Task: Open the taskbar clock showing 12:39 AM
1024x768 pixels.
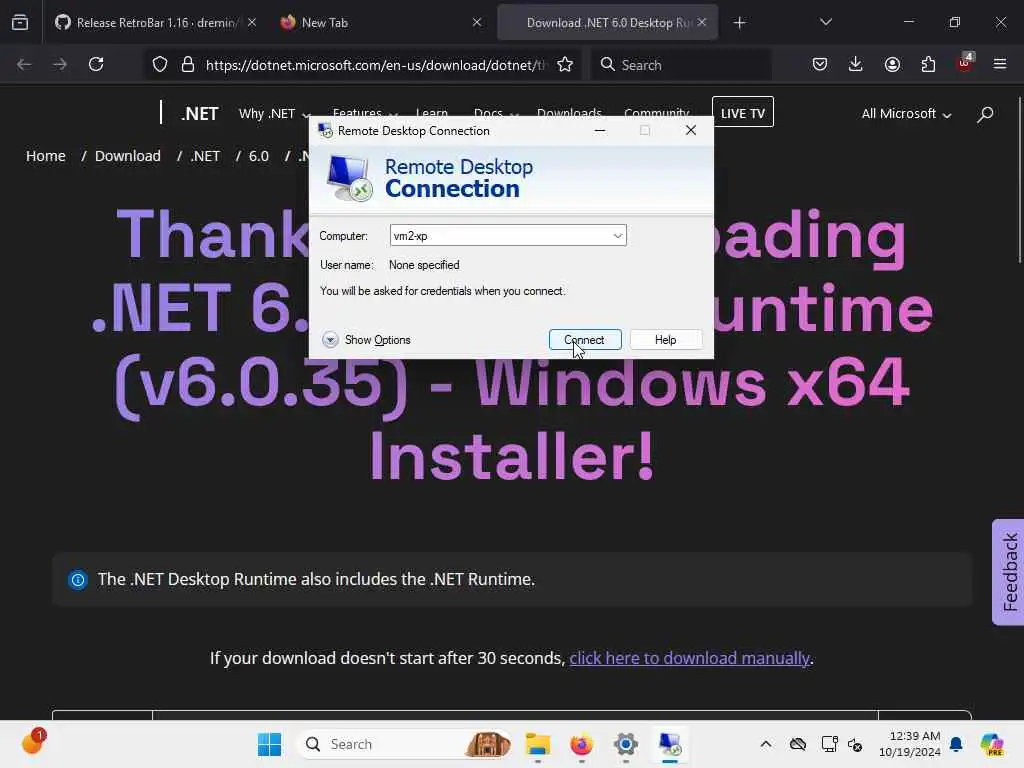Action: [909, 744]
